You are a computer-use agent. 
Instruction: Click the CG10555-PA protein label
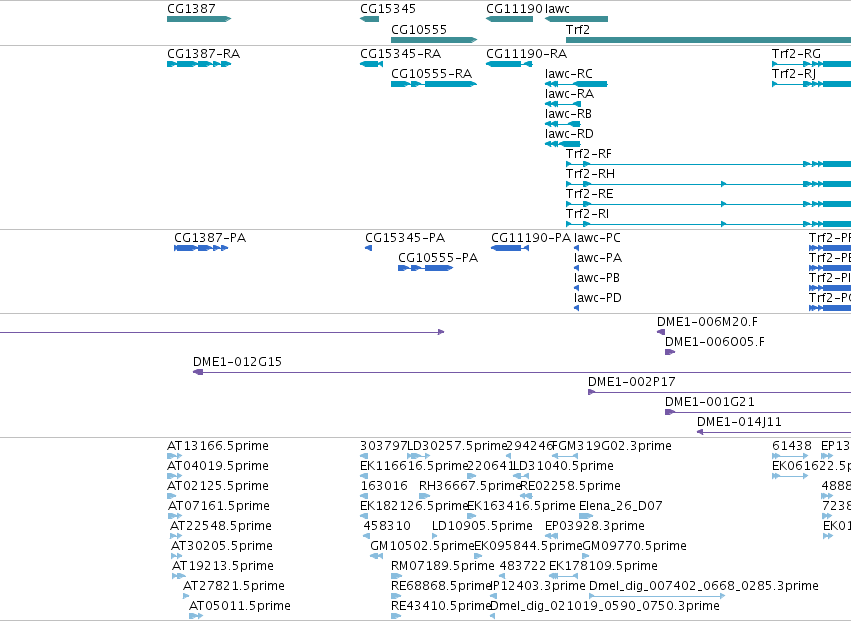click(x=438, y=258)
